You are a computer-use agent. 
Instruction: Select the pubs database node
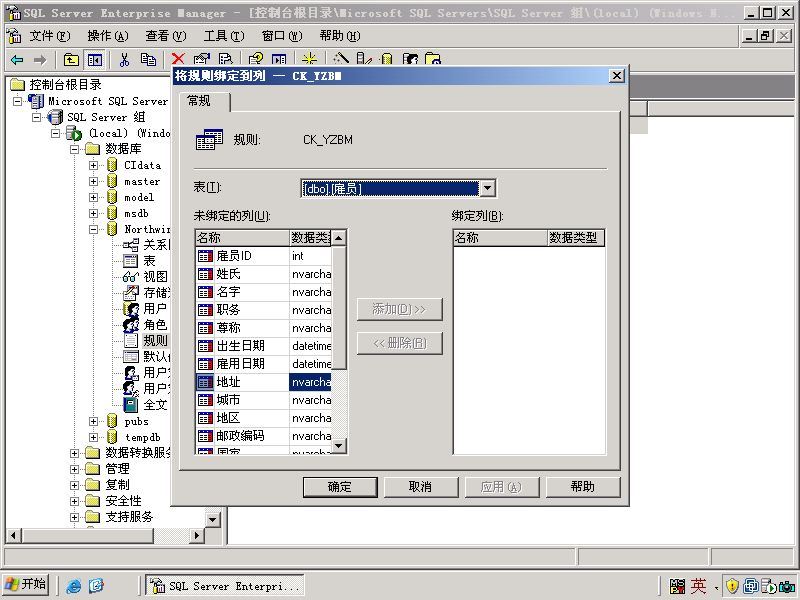[136, 421]
